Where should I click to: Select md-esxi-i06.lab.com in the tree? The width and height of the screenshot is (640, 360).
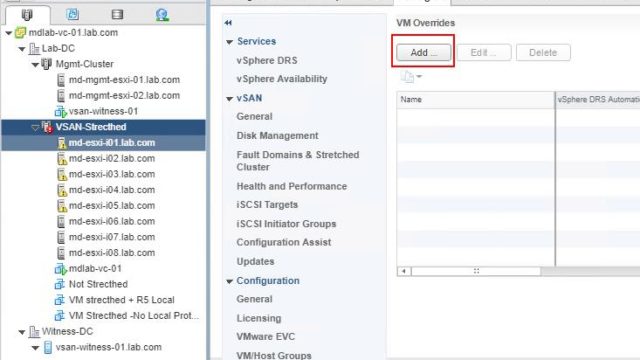(x=112, y=222)
